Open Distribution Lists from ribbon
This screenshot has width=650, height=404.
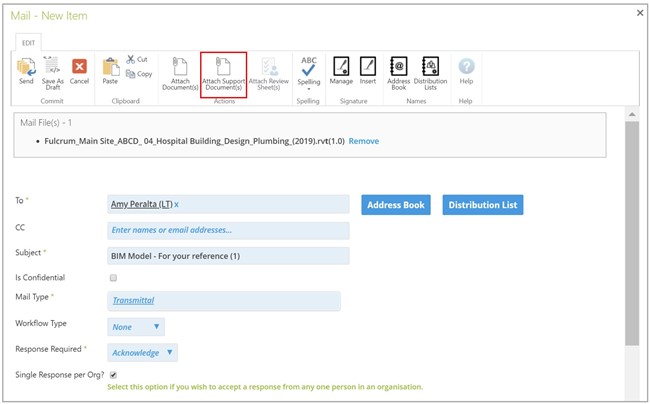(430, 70)
